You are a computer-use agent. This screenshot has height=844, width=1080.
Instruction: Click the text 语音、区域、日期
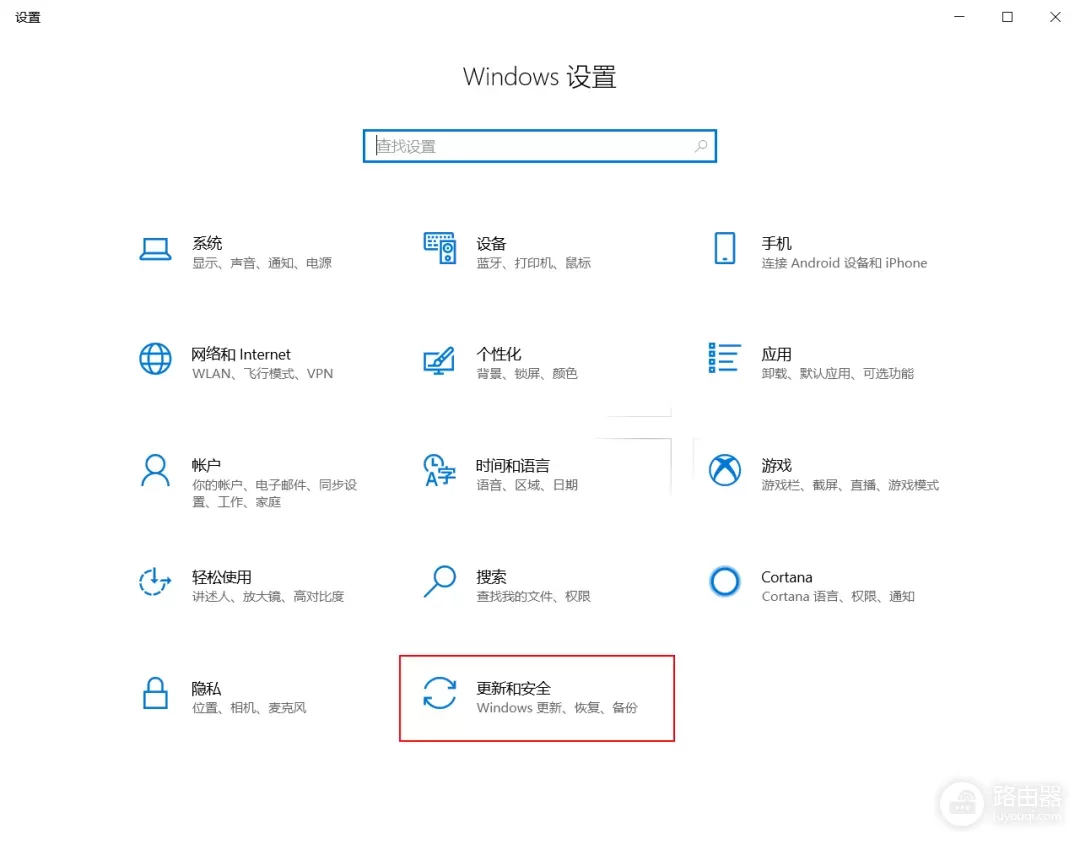click(527, 485)
